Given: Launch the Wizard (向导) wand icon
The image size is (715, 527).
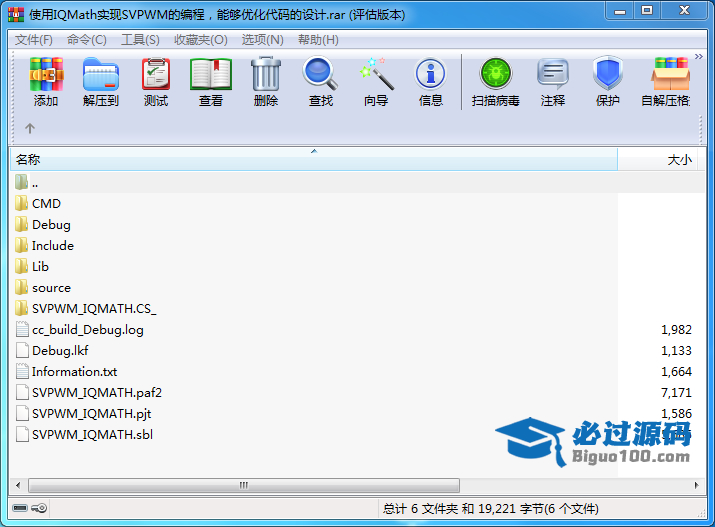Looking at the screenshot, I should pos(376,82).
